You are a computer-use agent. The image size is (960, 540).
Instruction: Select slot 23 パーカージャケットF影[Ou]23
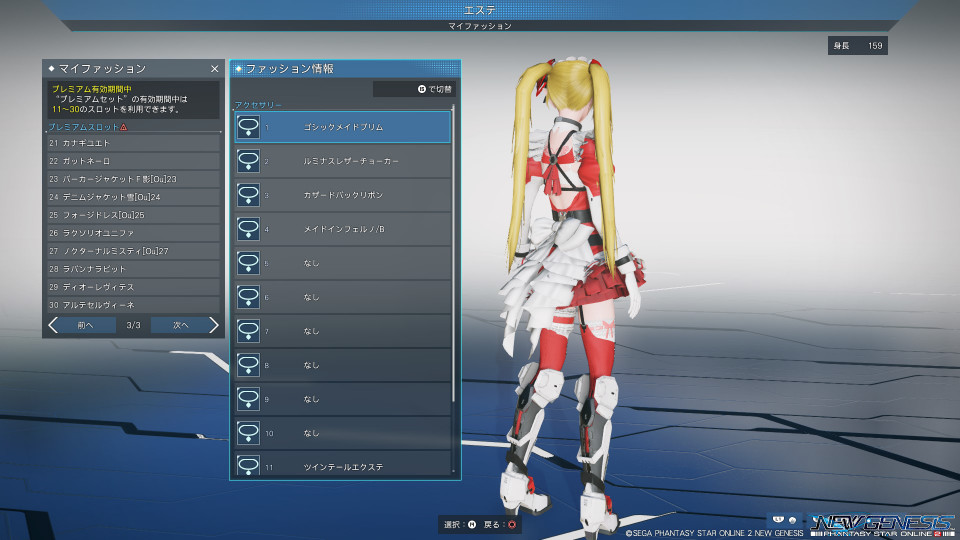point(133,179)
